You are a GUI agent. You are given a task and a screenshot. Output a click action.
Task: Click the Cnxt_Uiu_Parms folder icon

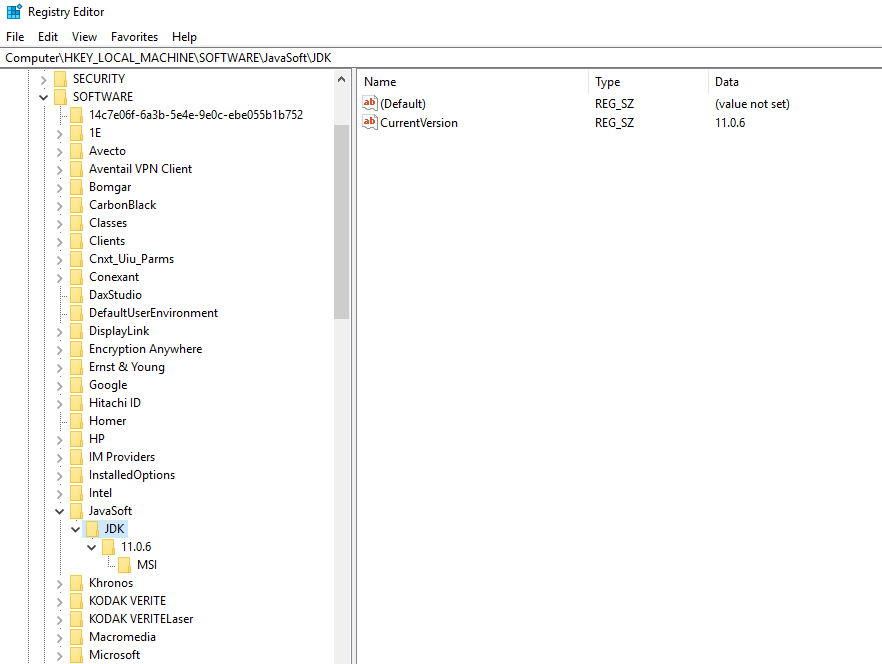tap(76, 259)
